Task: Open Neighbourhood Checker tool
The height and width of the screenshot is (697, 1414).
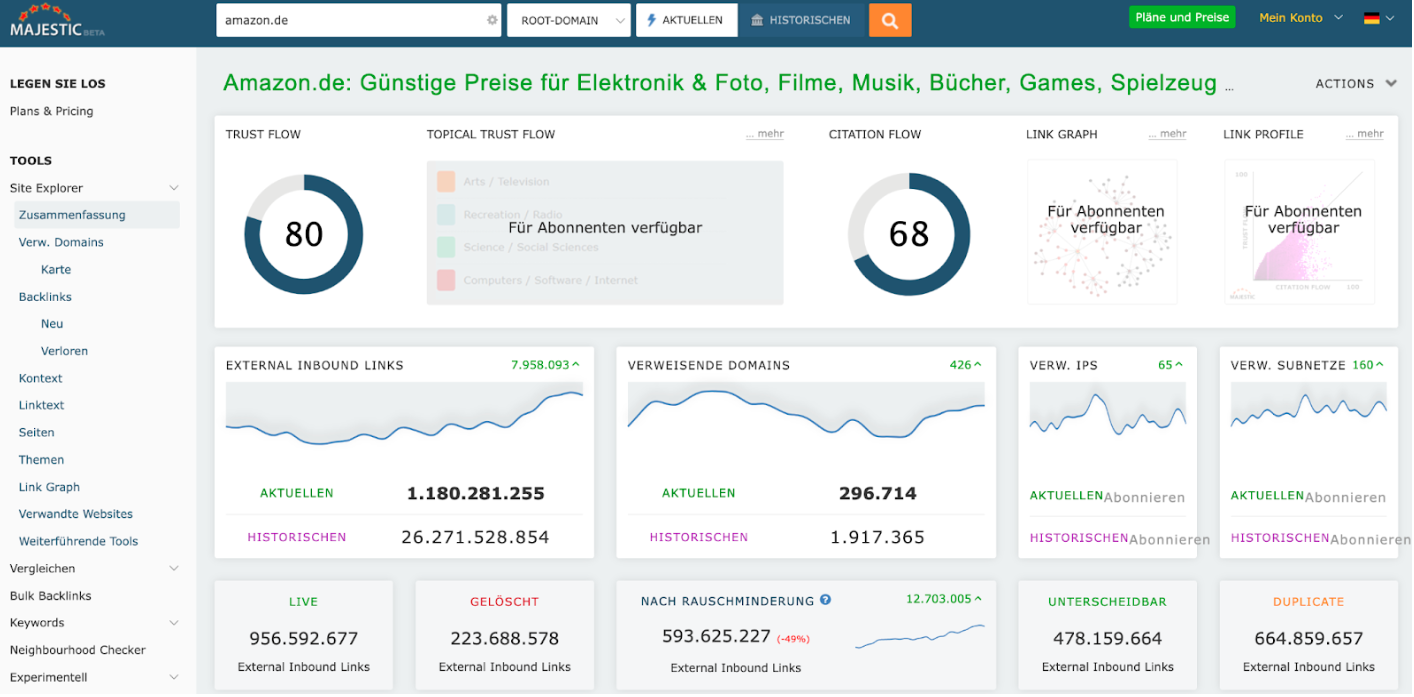Action: click(x=77, y=650)
